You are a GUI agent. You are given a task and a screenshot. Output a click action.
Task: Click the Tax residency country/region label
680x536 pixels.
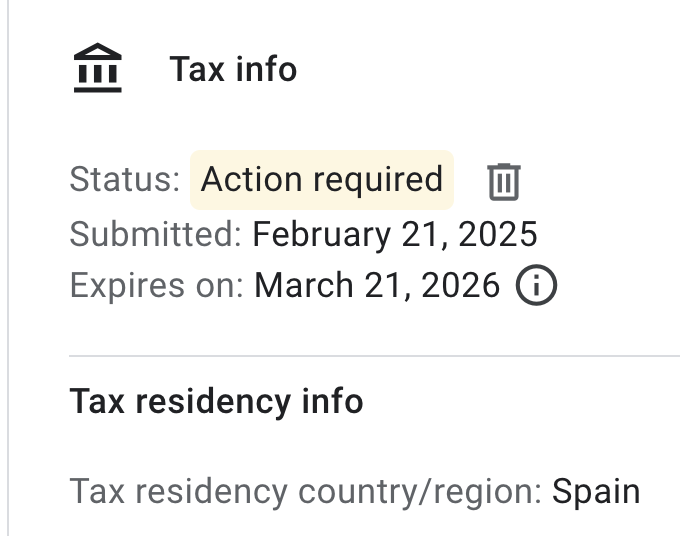click(306, 492)
